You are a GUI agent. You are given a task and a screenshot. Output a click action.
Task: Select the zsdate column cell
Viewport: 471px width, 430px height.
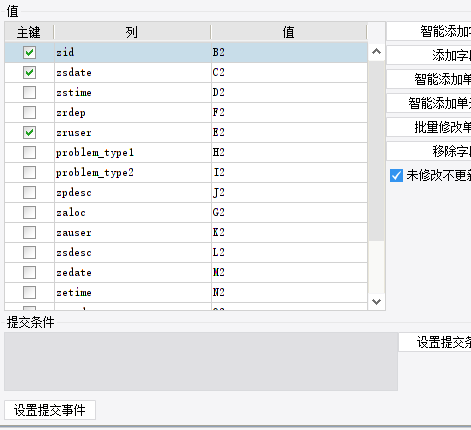pos(133,72)
